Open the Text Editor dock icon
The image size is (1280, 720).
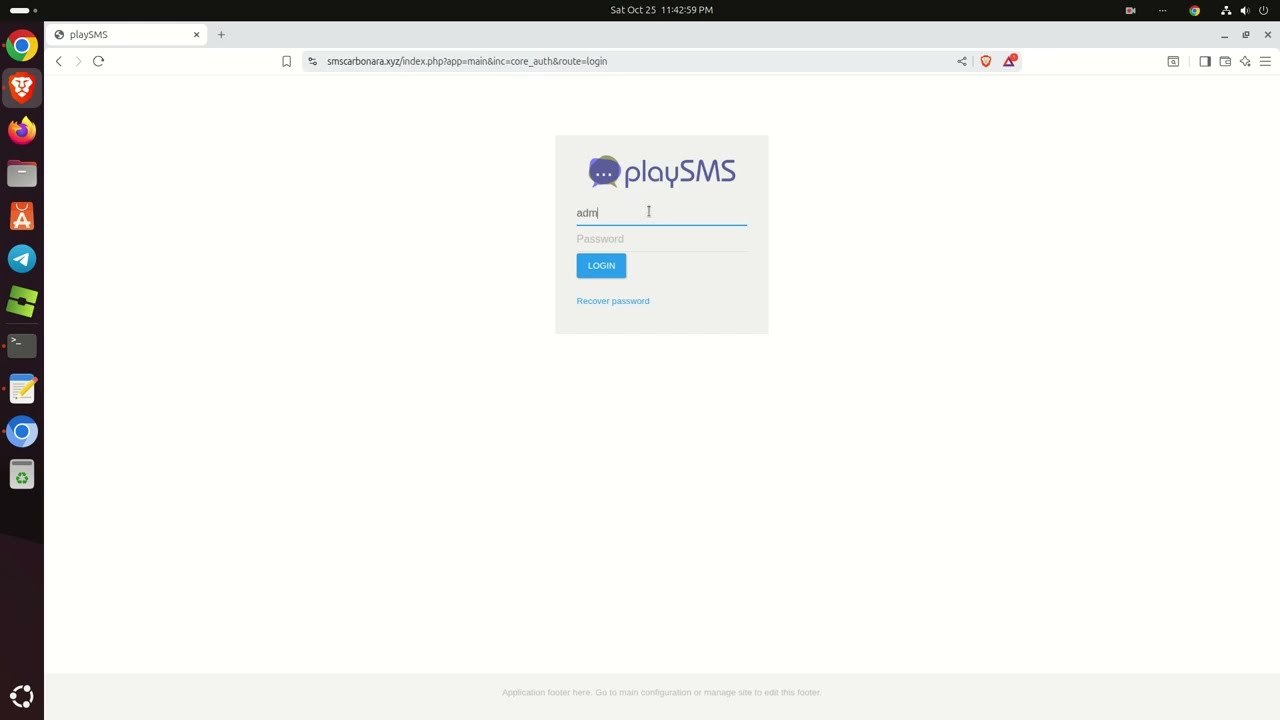click(22, 388)
